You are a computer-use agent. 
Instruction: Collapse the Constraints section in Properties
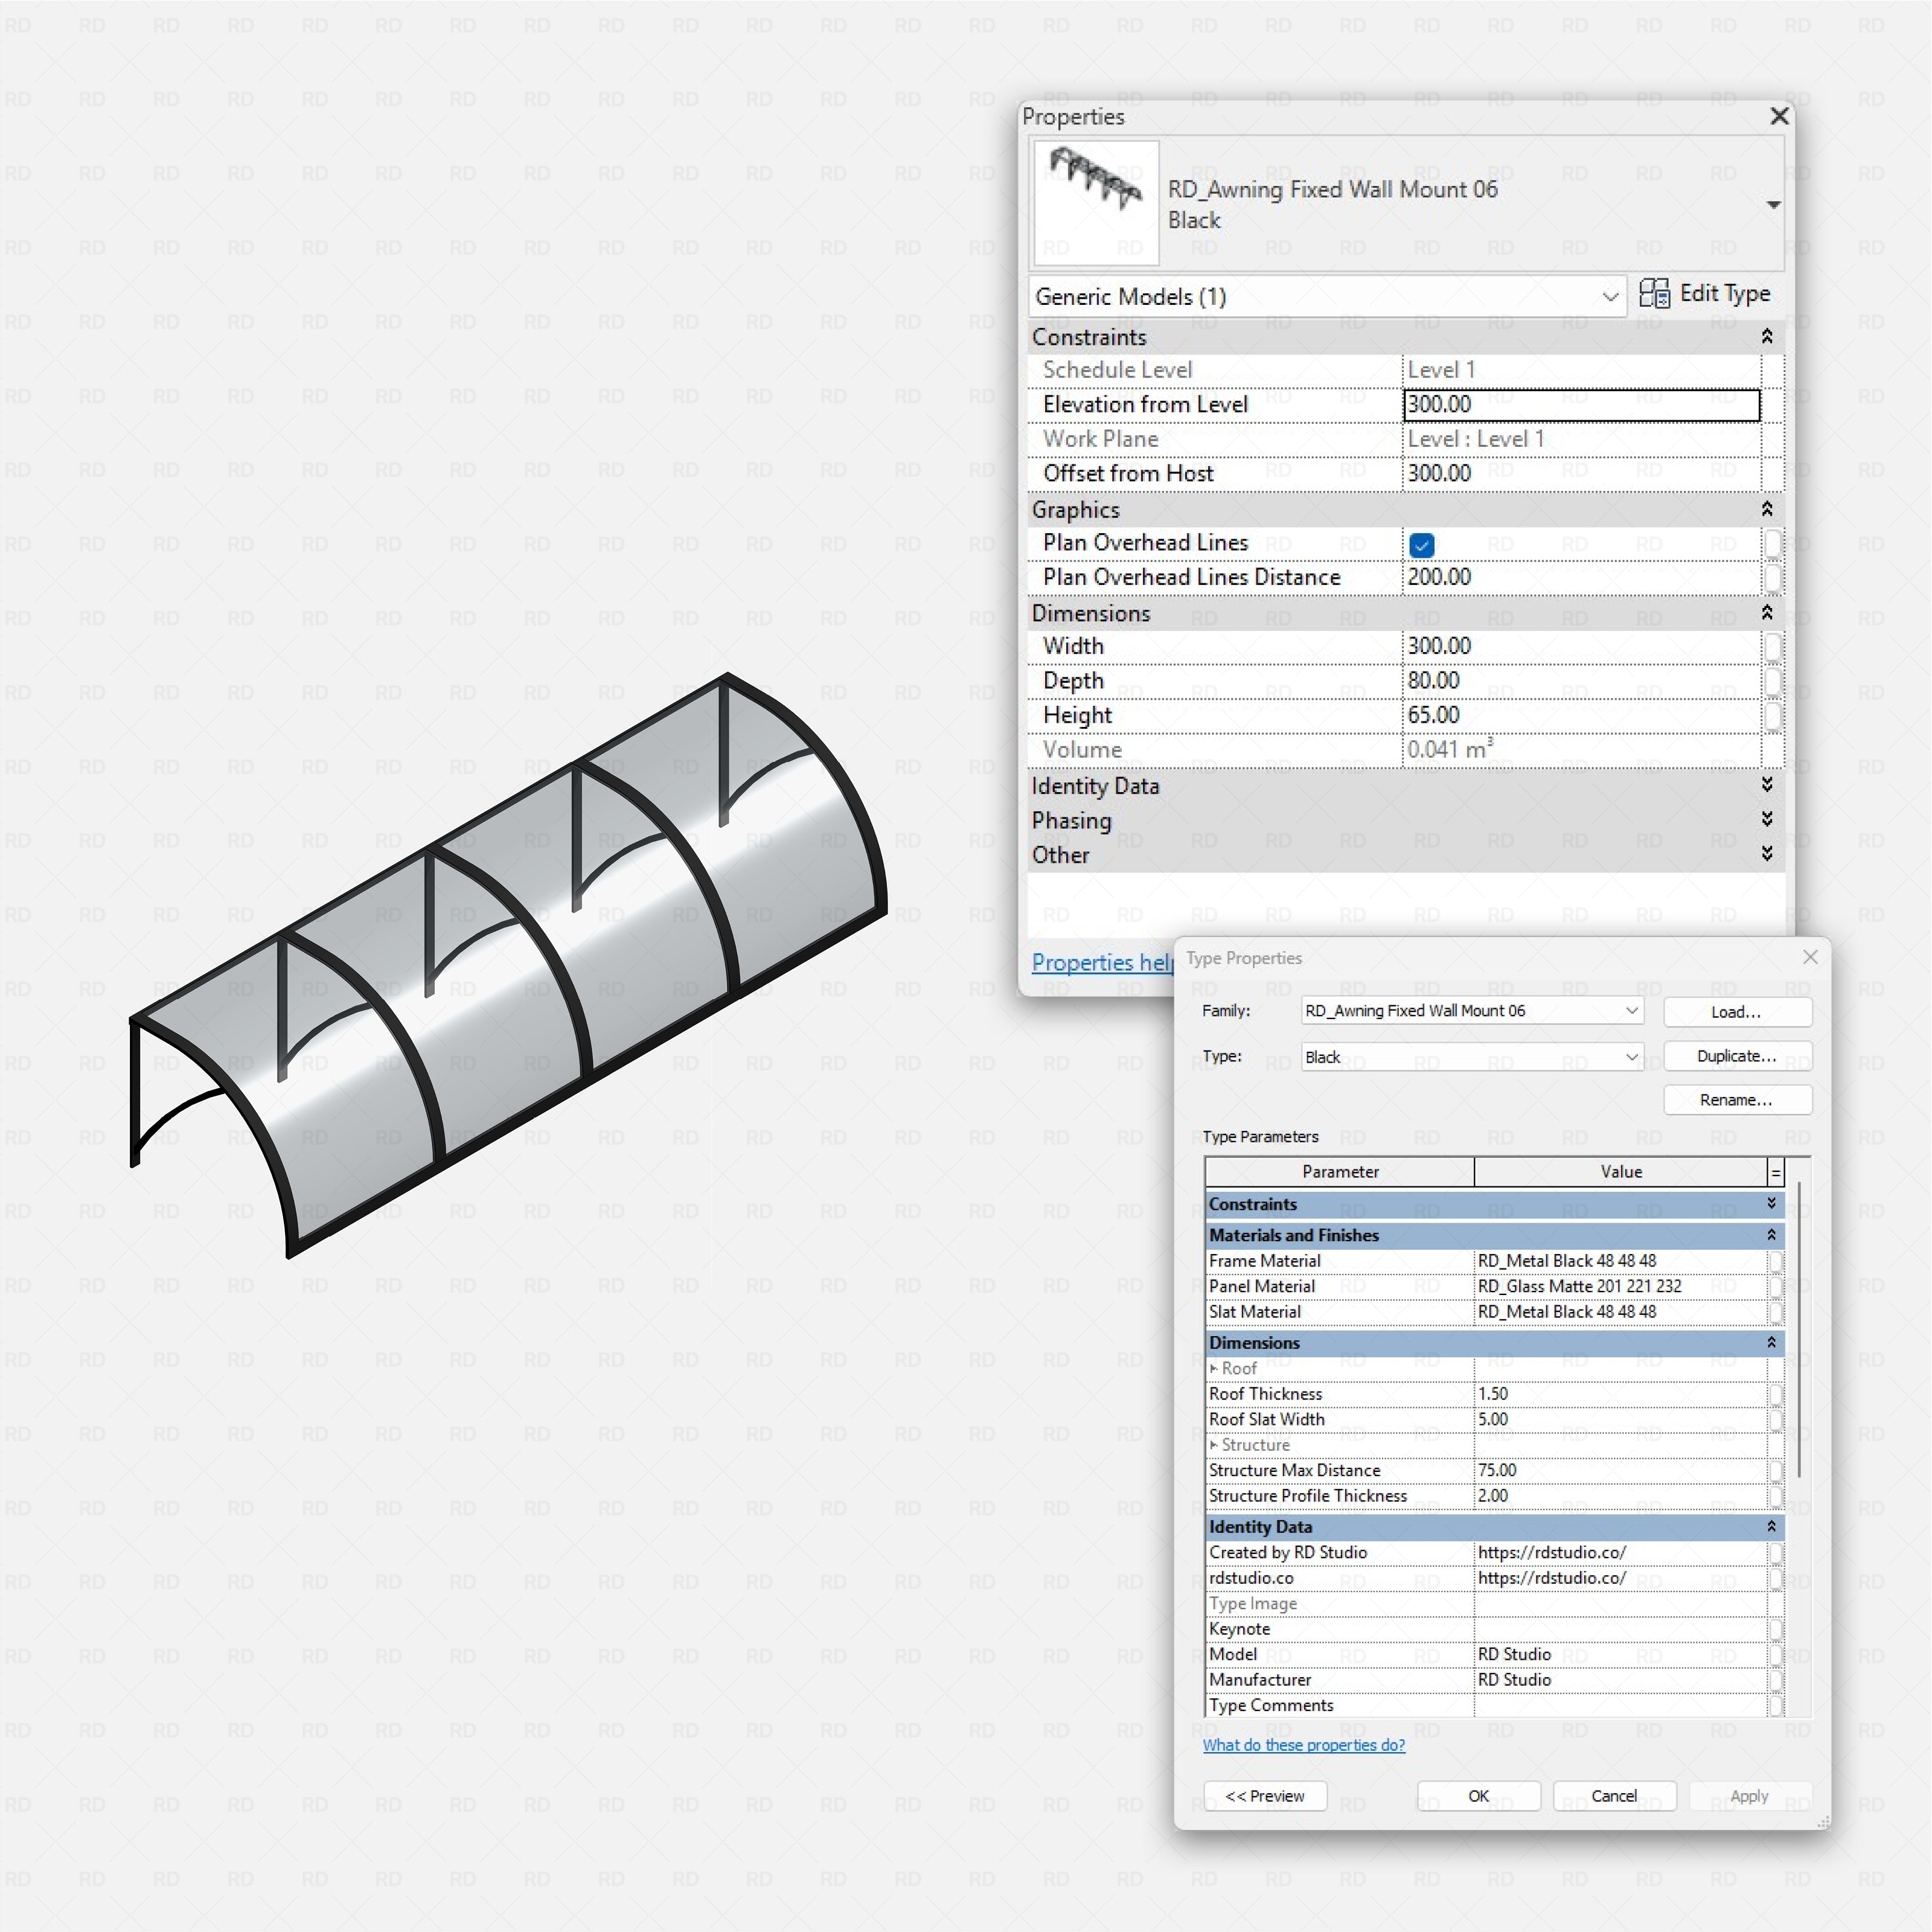click(1767, 337)
